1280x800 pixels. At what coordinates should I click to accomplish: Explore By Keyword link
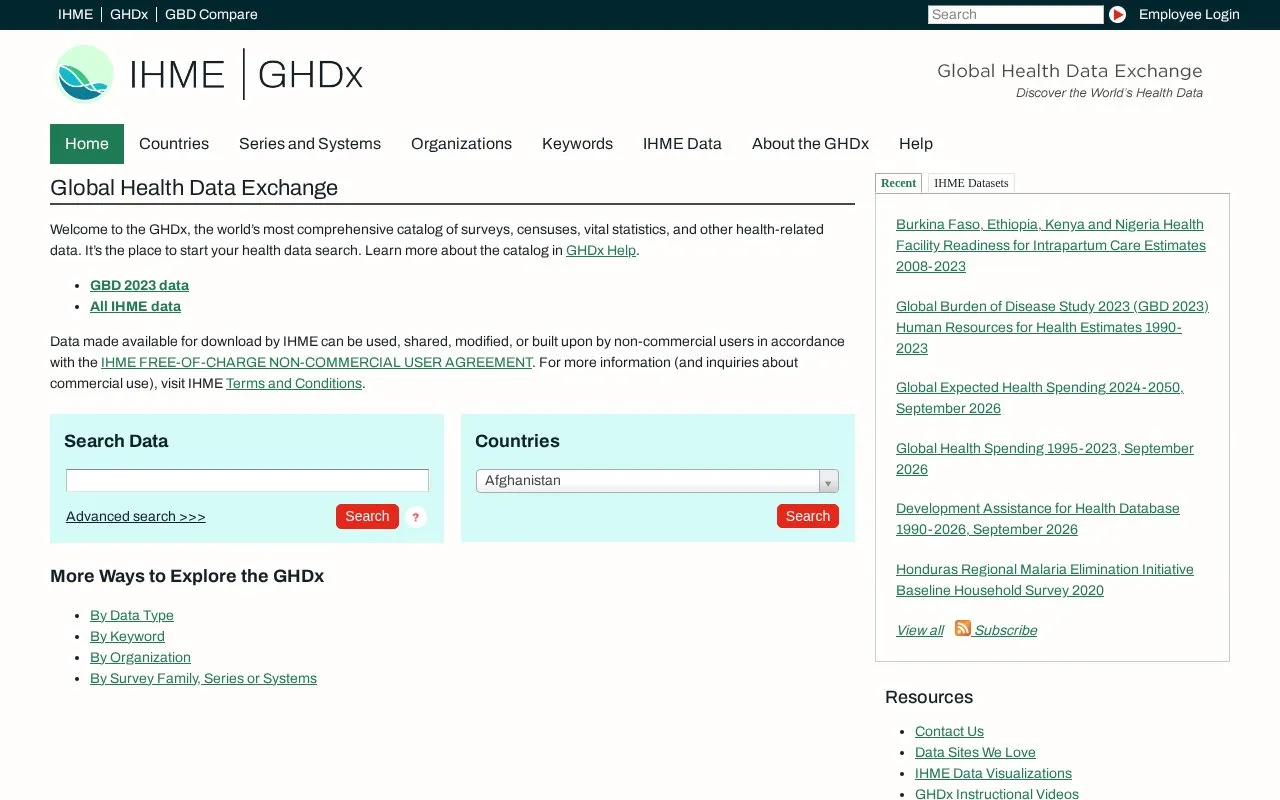127,636
